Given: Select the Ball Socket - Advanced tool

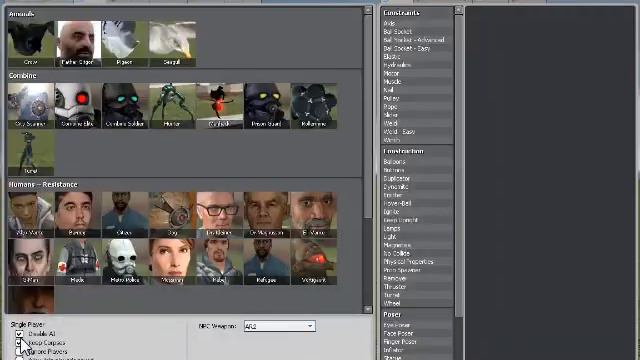Looking at the screenshot, I should [417, 40].
